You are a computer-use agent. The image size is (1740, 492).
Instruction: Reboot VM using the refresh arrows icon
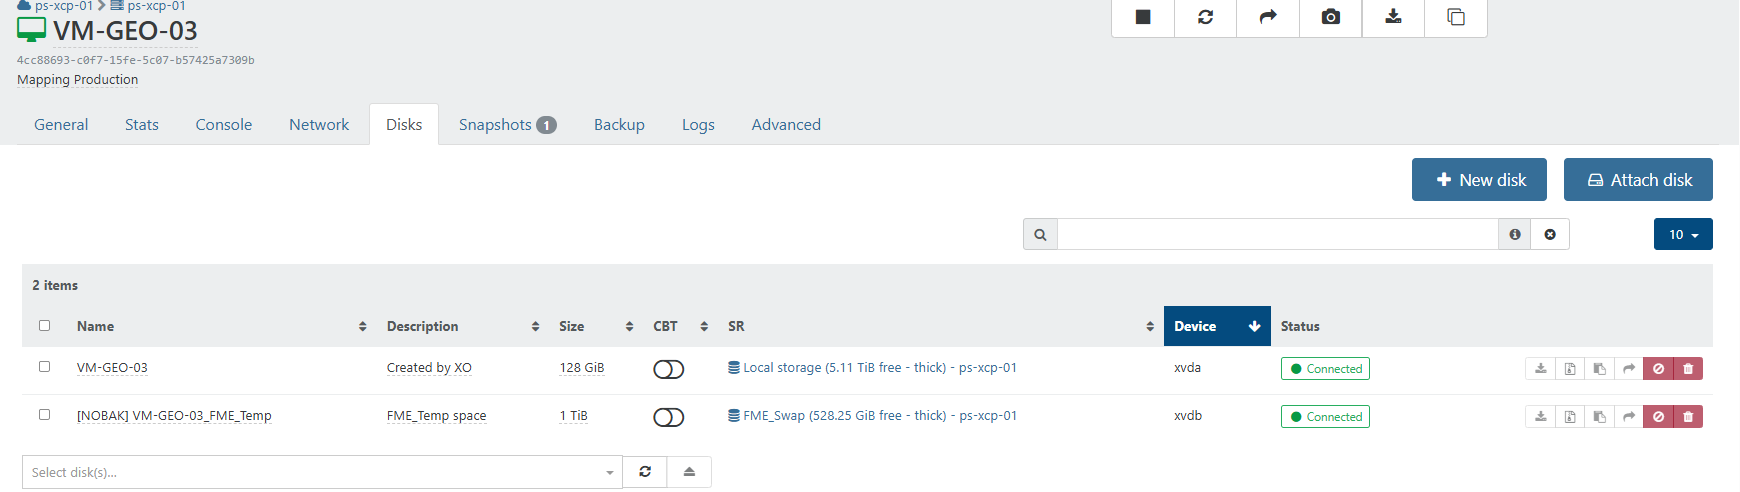(x=1205, y=17)
